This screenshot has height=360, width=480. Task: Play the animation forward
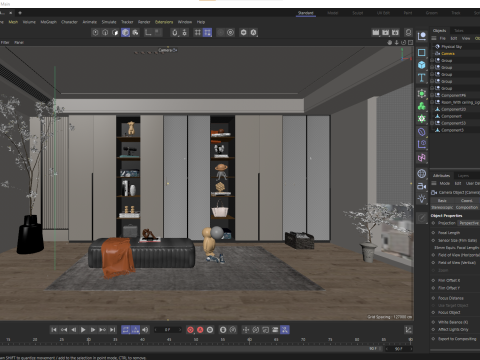(83, 330)
